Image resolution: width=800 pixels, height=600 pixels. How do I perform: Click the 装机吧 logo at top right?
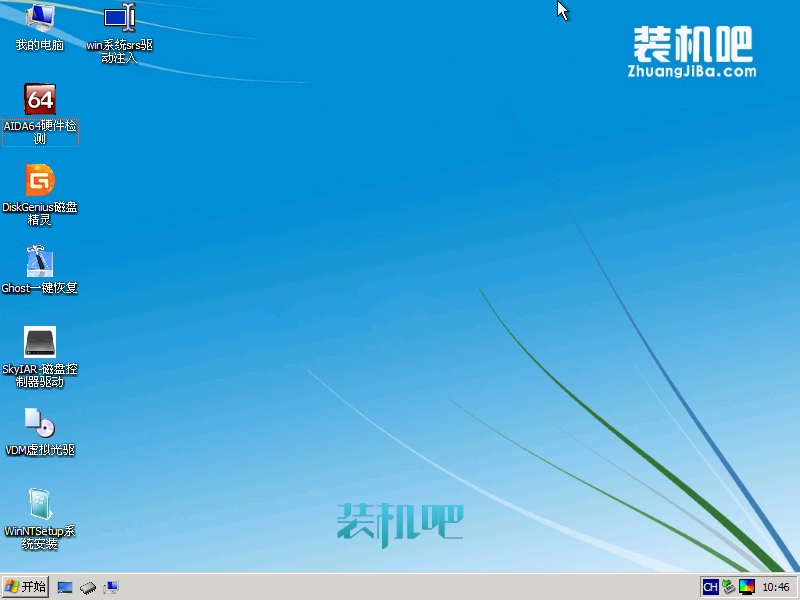coord(693,43)
